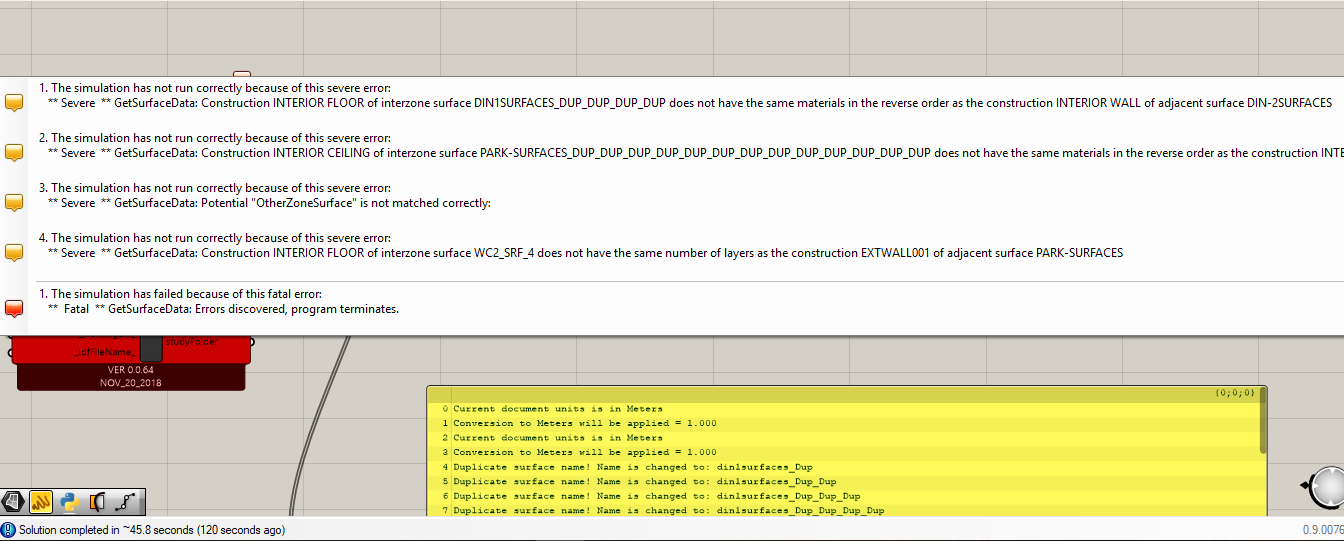Click 'The simulation has failed' fatal heading
The image size is (1344, 541).
point(180,294)
